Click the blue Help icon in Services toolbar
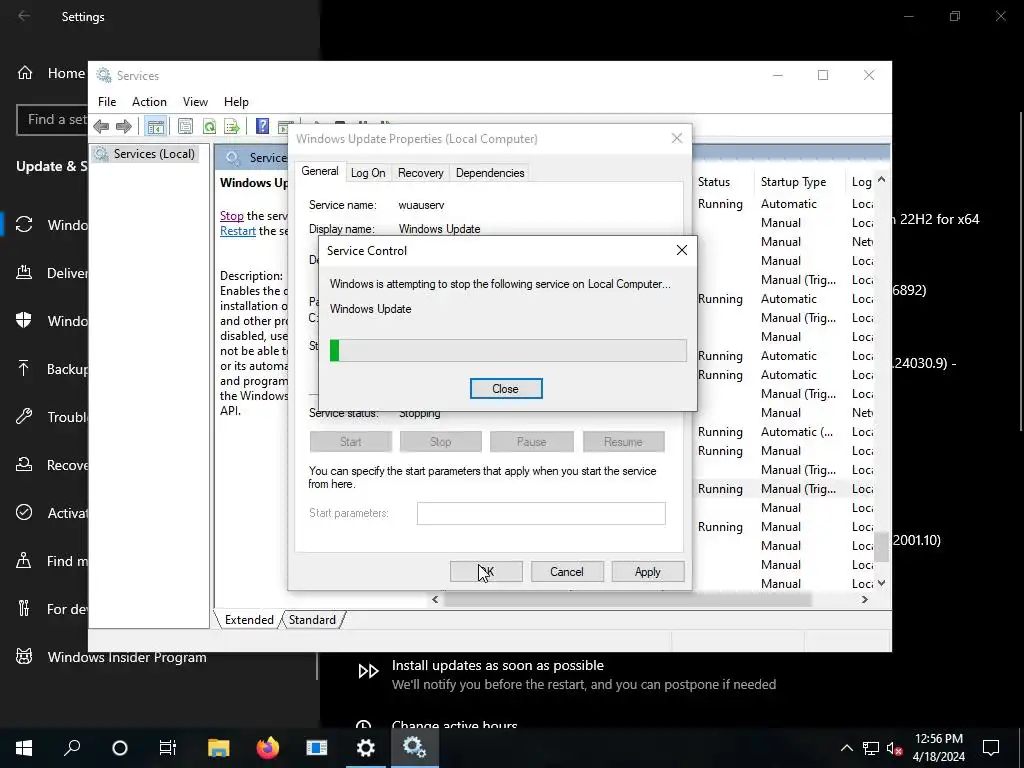Image resolution: width=1024 pixels, height=768 pixels. (x=262, y=126)
